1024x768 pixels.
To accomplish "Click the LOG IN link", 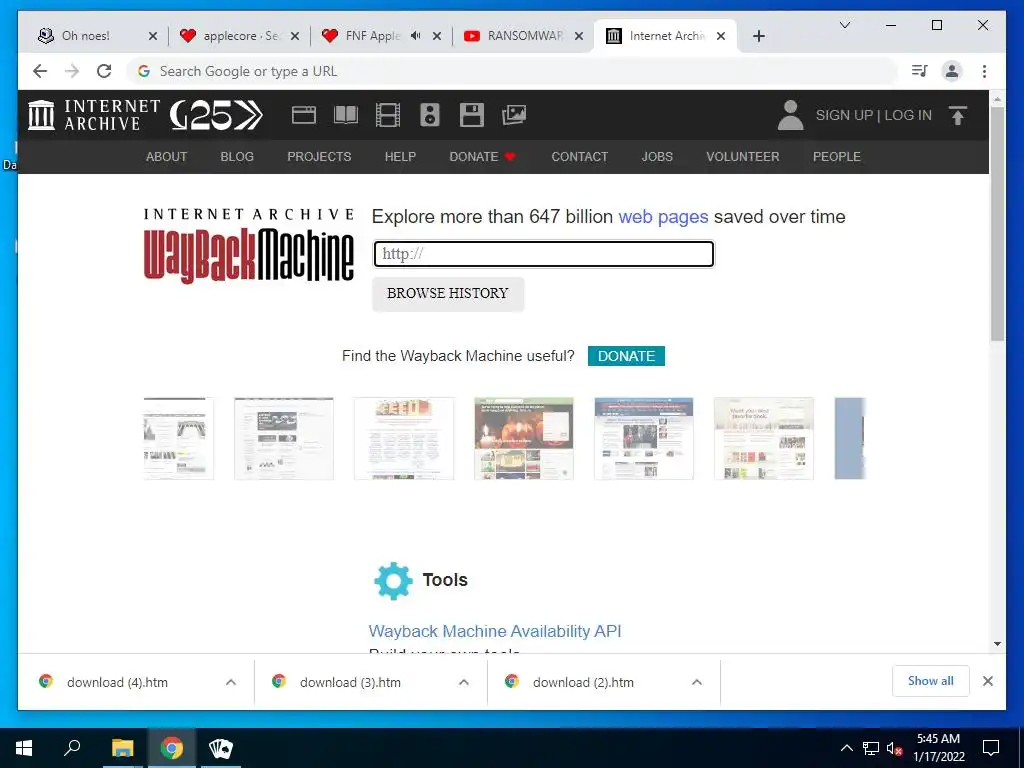I will tap(908, 115).
